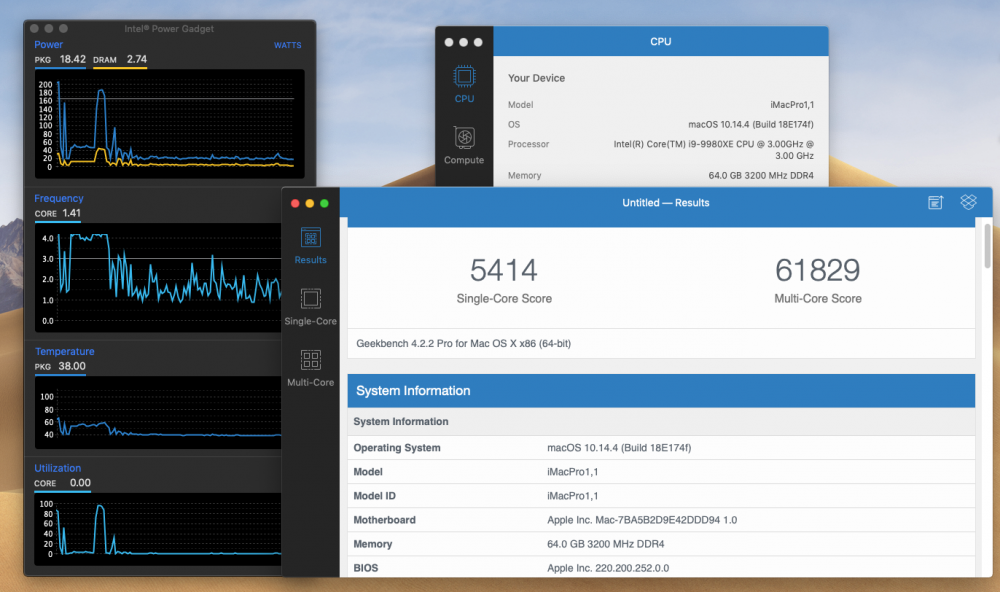Click the Intel Power Gadget window title

coord(169,29)
